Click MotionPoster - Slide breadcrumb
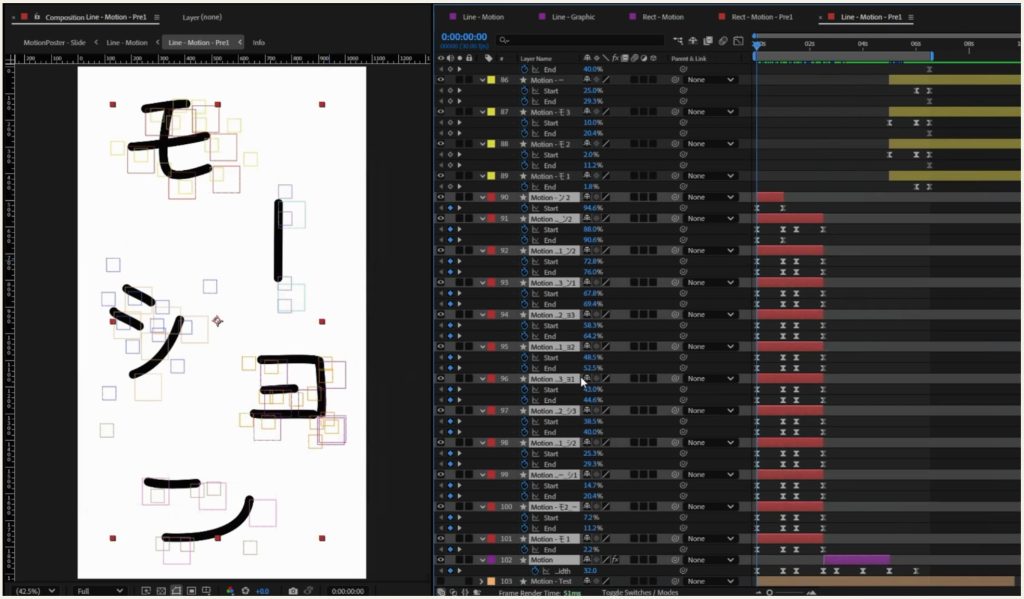Image resolution: width=1024 pixels, height=599 pixels. 54,43
